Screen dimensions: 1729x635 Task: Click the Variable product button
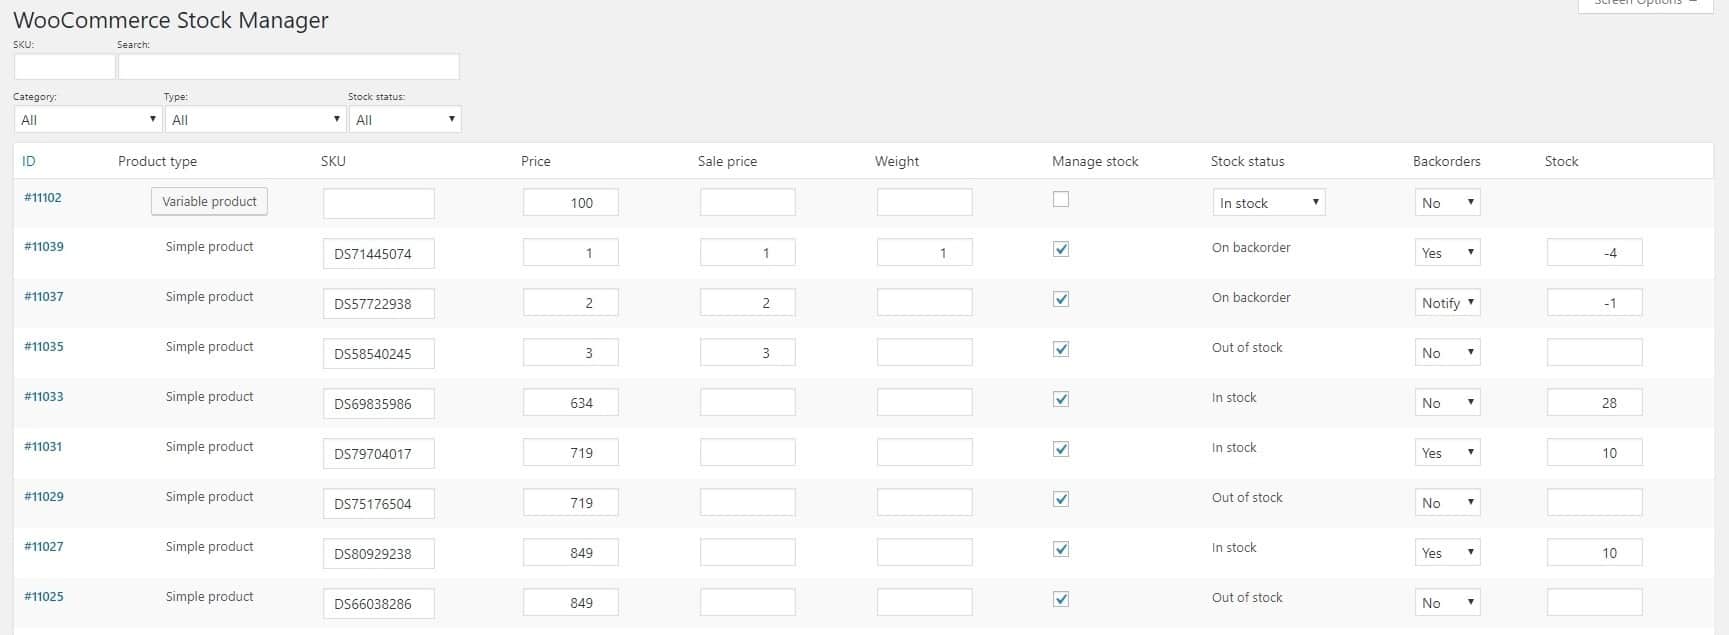point(209,202)
